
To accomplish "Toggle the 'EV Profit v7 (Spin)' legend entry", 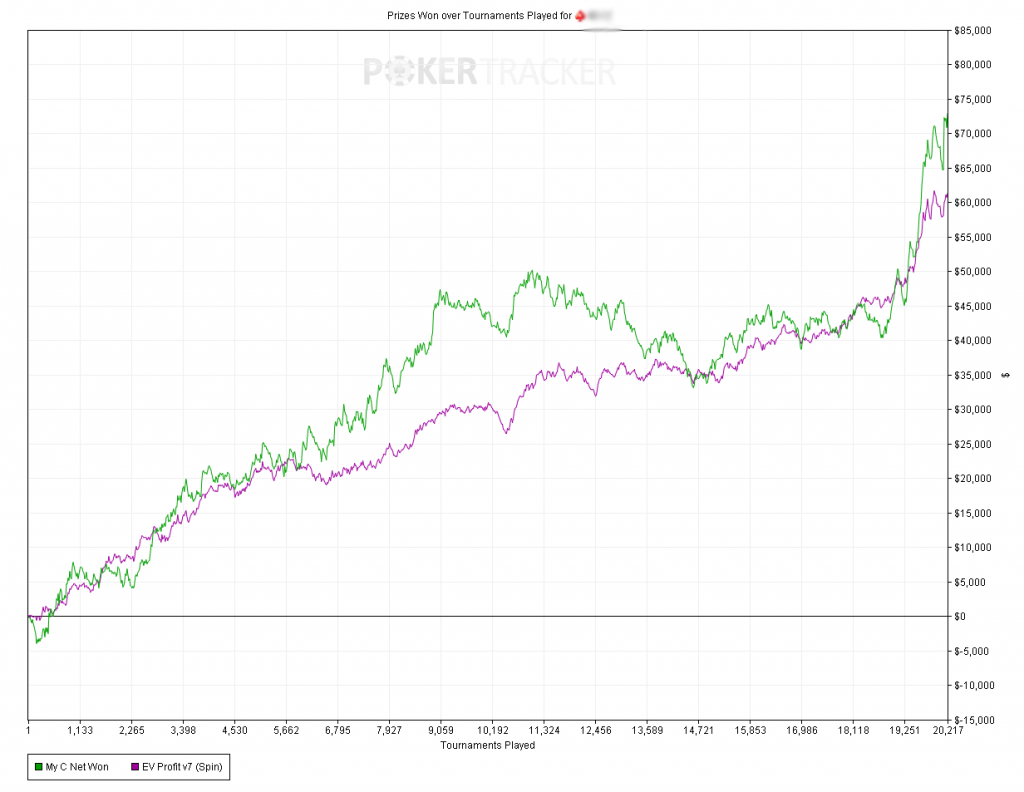I will (180, 767).
